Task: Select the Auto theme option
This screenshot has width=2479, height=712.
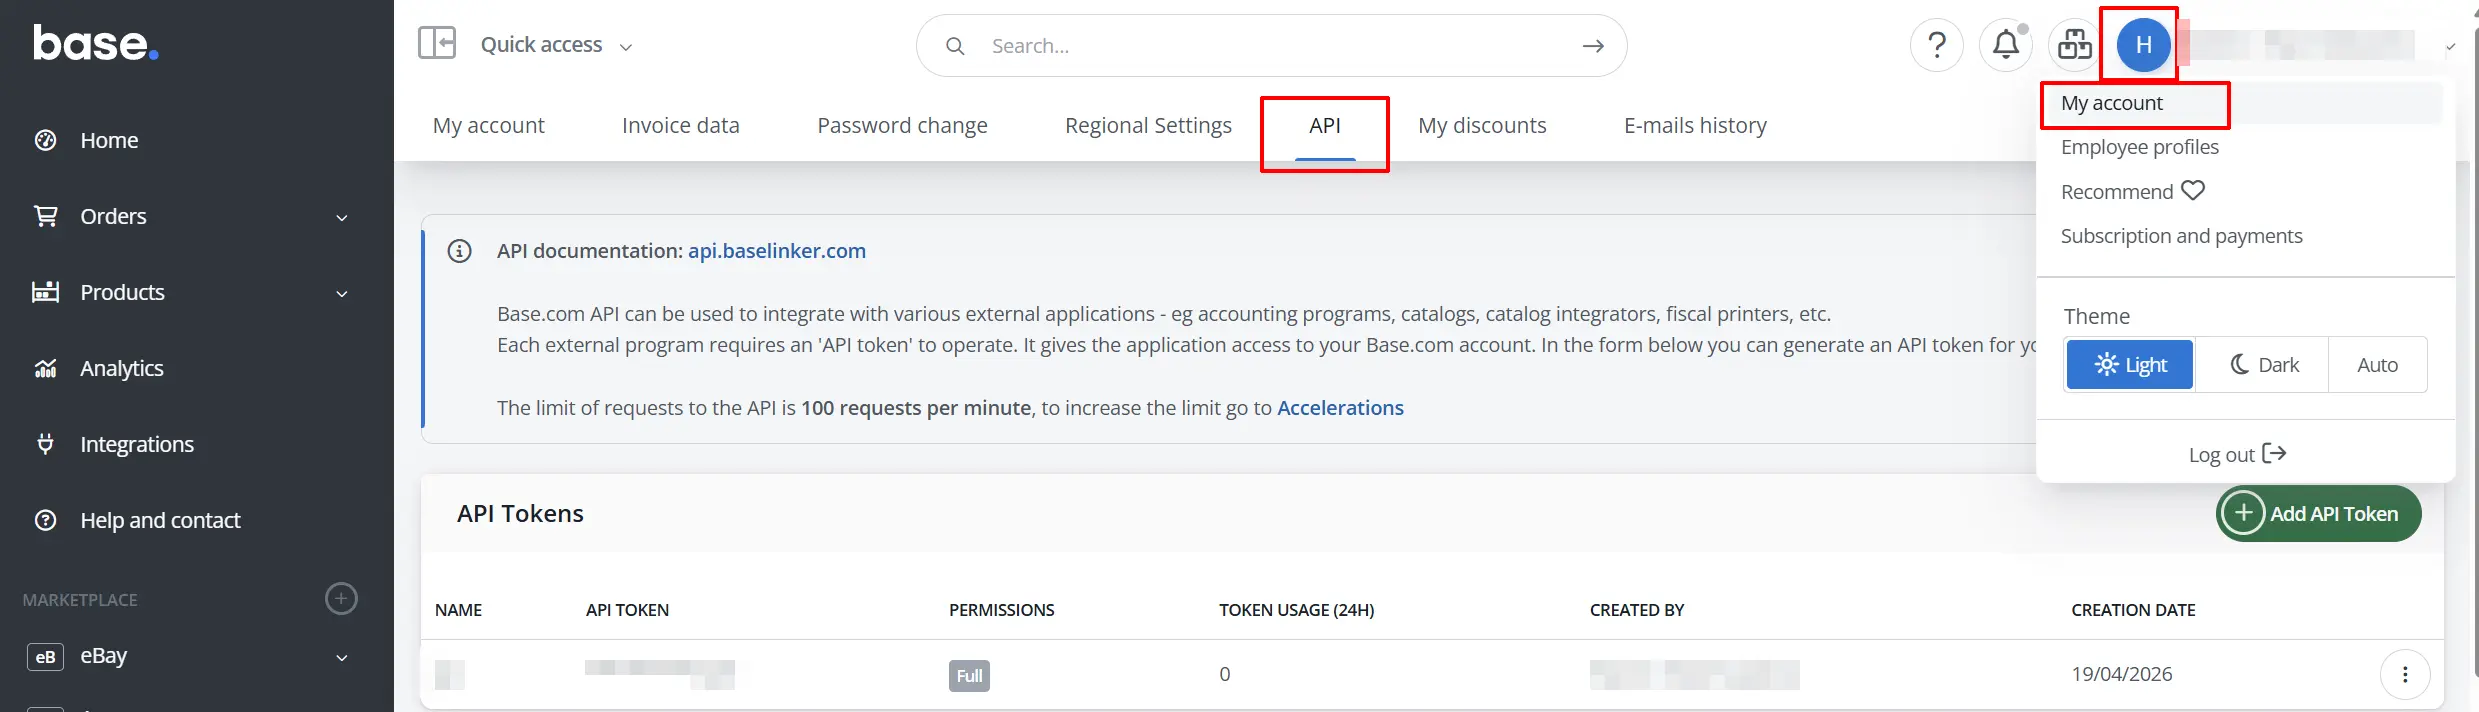Action: (2377, 365)
